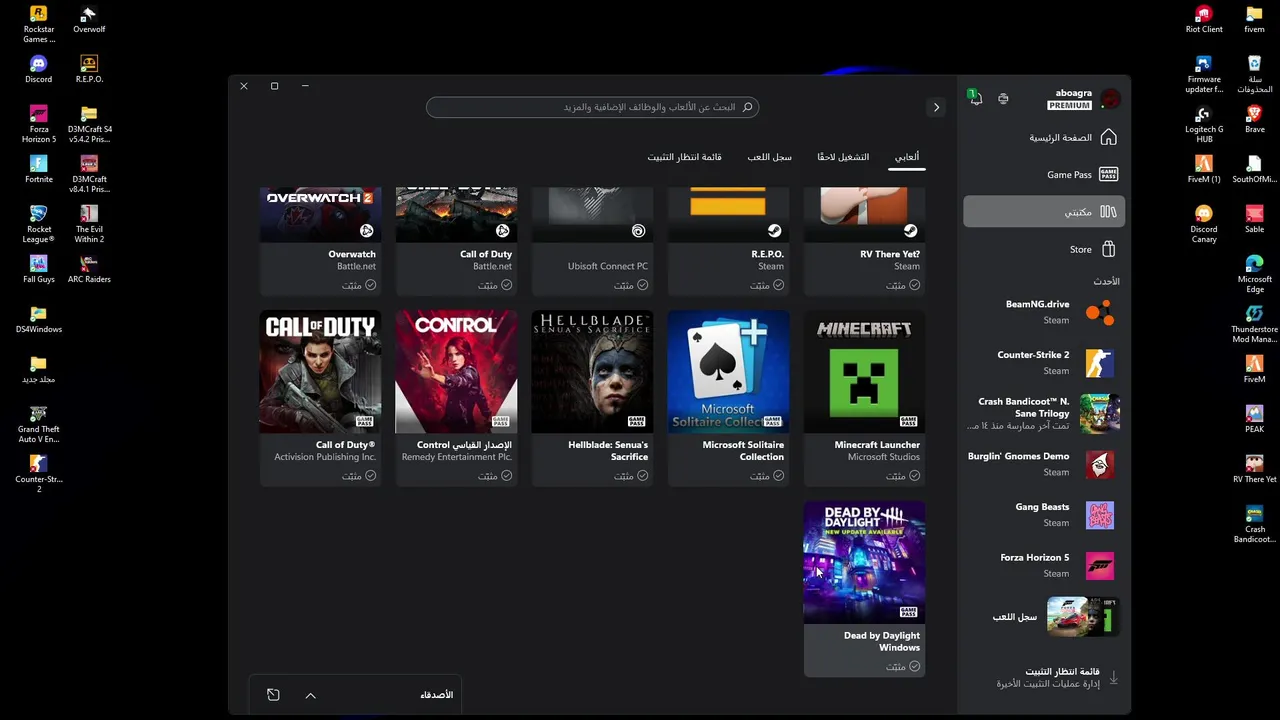Pop out the friends panel window icon
The width and height of the screenshot is (1280, 720).
pyautogui.click(x=273, y=695)
